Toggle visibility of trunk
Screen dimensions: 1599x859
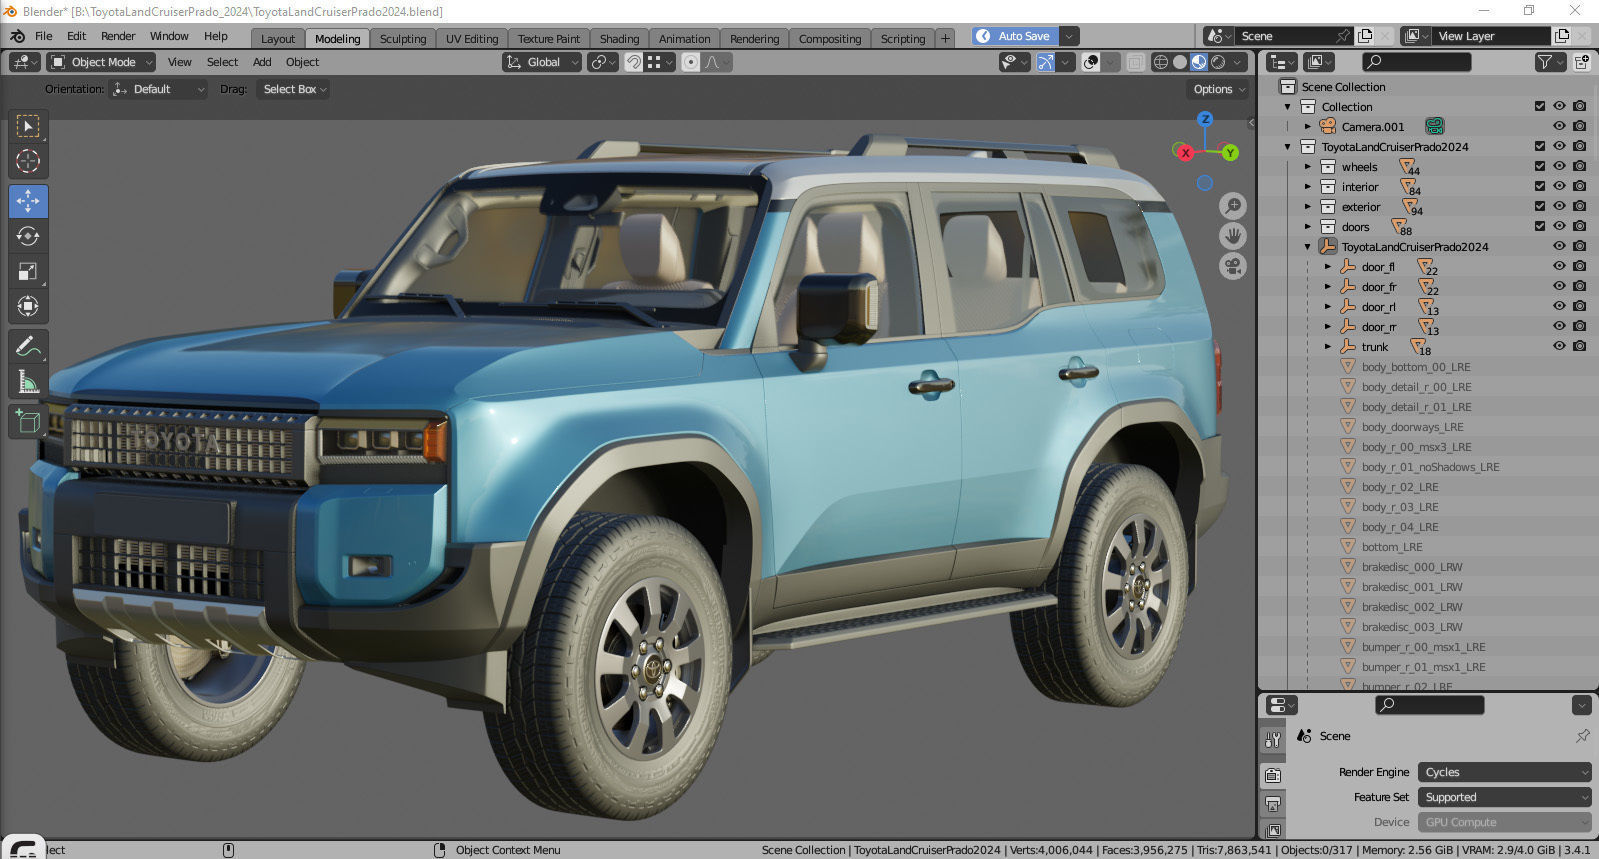coord(1559,346)
